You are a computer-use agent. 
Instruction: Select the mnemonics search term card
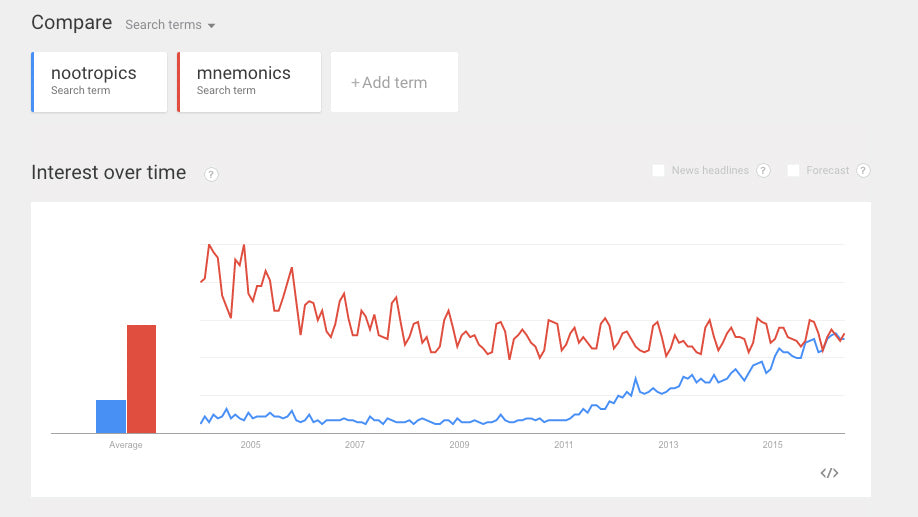click(249, 82)
